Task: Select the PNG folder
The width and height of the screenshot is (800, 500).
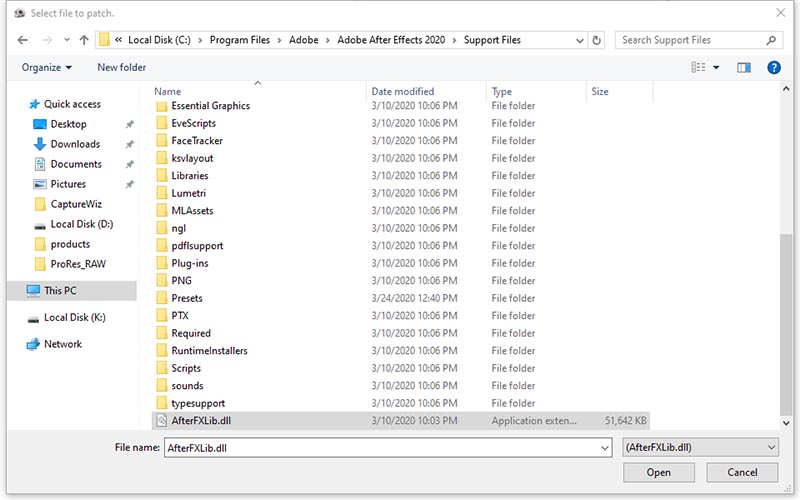Action: (181, 281)
